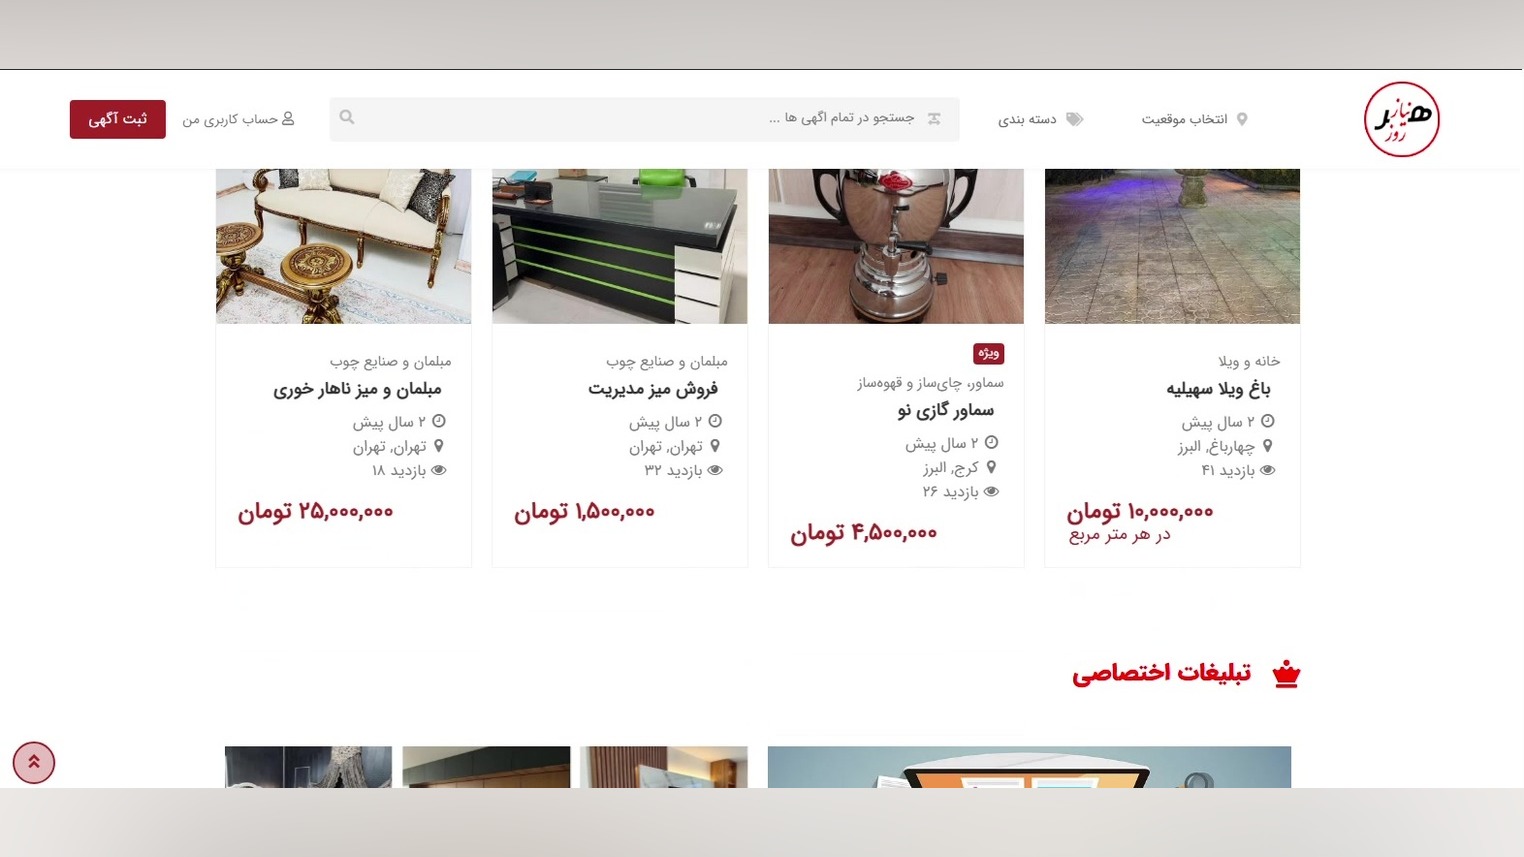Click the scroll-to-top double-chevron button
Image resolution: width=1524 pixels, height=857 pixels.
click(34, 762)
